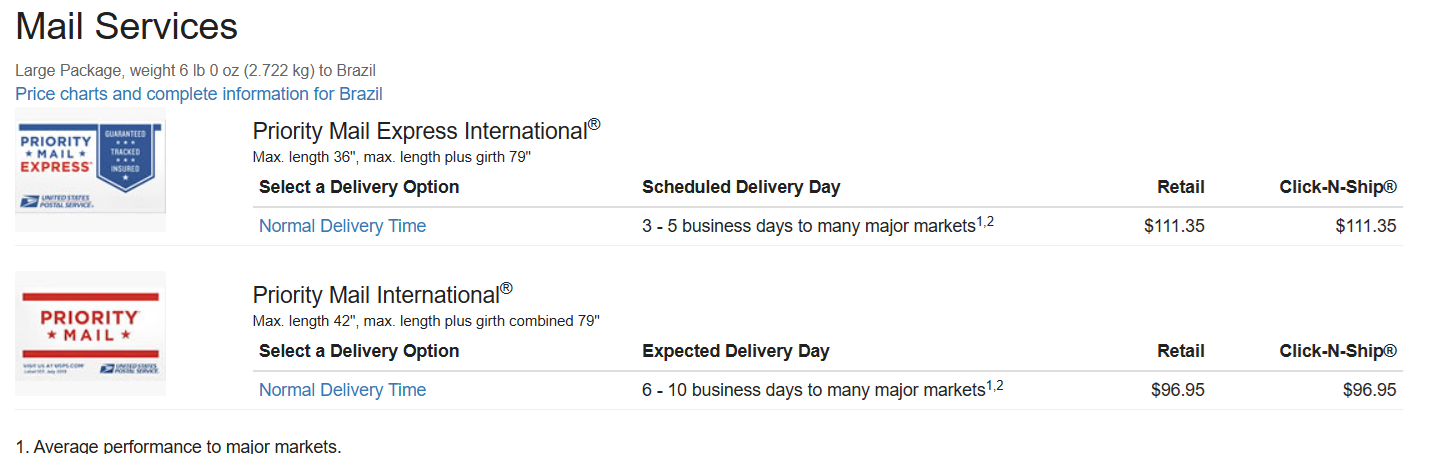Click the Priority Mail Express International heading
Screen dimensions: 1452x454
(427, 130)
